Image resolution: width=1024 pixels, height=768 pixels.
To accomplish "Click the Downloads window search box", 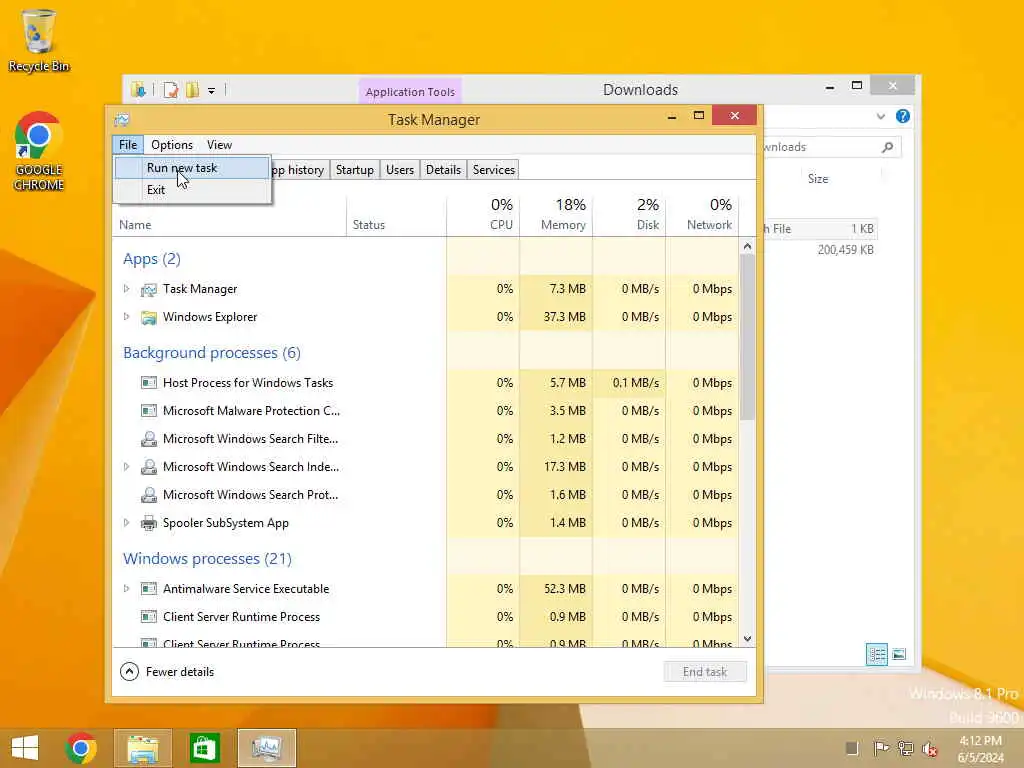I will tap(831, 148).
